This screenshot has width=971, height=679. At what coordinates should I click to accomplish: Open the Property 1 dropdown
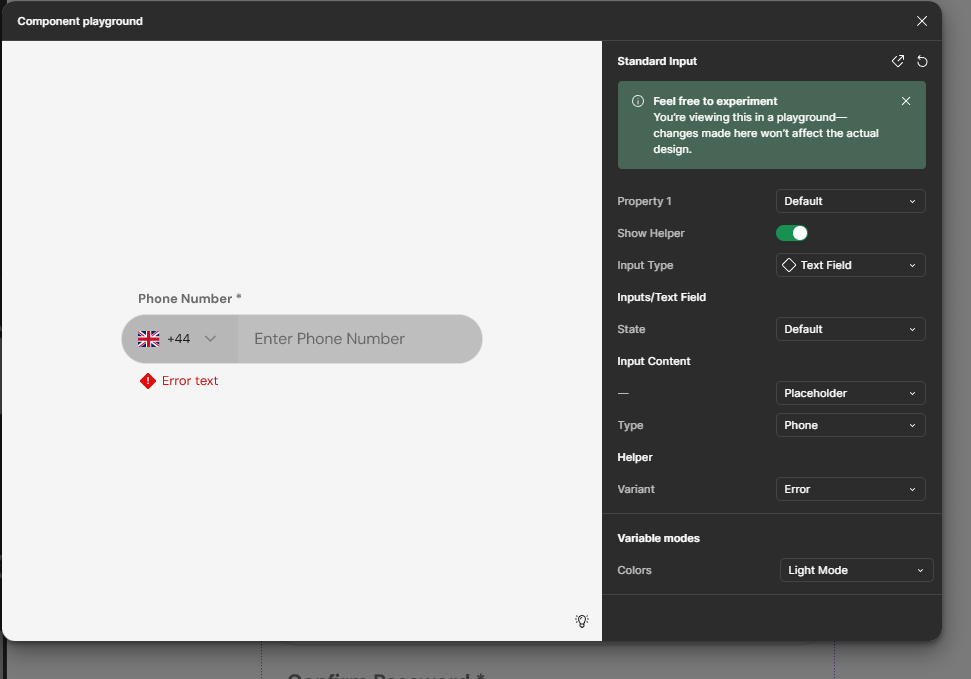point(850,201)
